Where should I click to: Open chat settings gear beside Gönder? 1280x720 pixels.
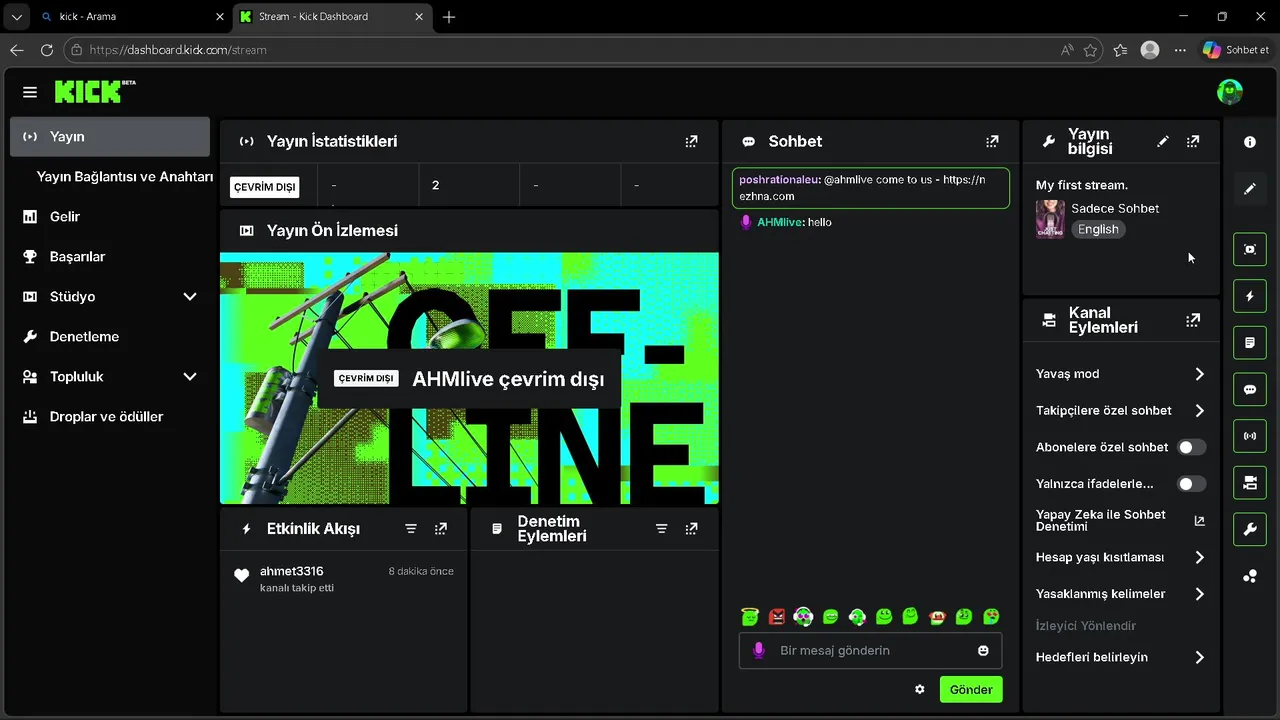coord(920,689)
